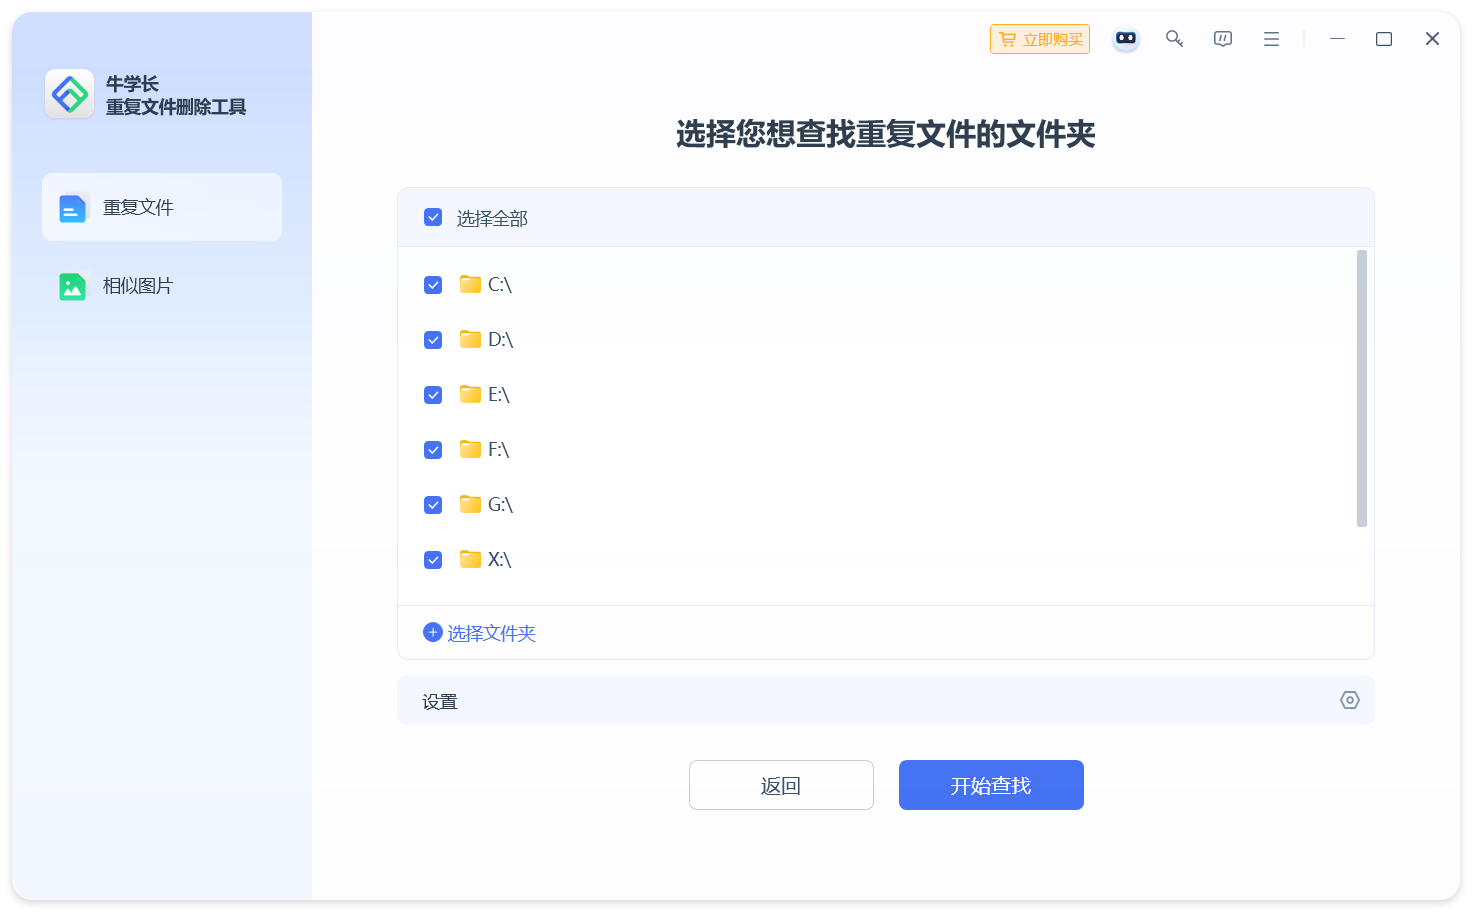Open the robot assistant icon
1473x913 pixels.
1126,39
